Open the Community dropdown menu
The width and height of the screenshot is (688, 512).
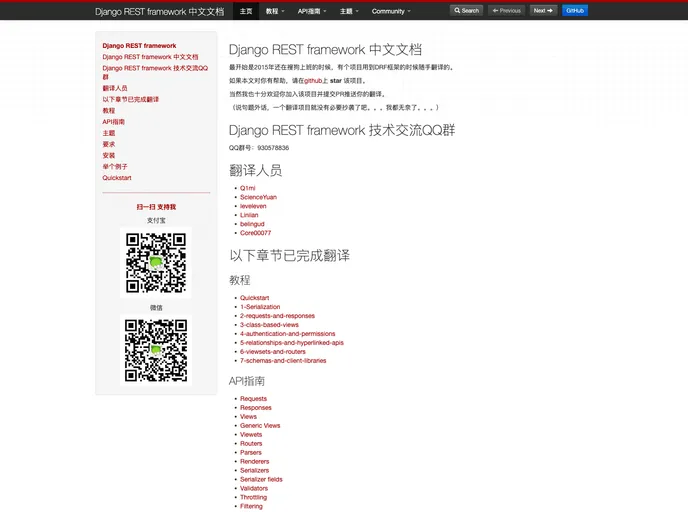391,11
